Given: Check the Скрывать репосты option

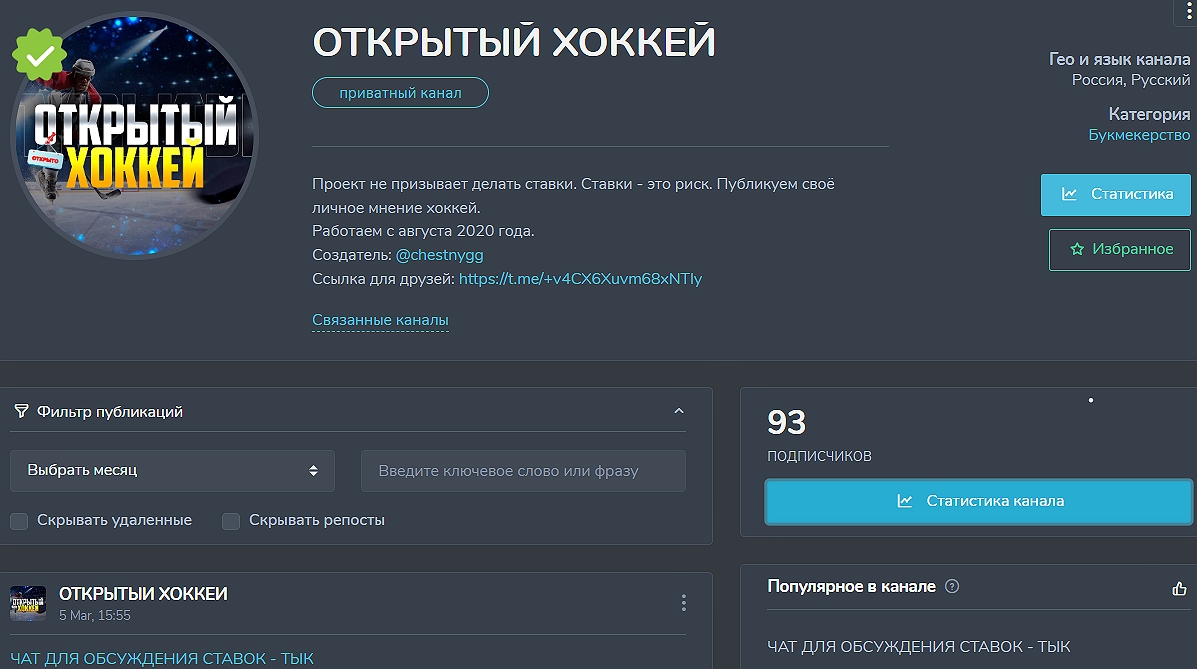Looking at the screenshot, I should [x=231, y=521].
